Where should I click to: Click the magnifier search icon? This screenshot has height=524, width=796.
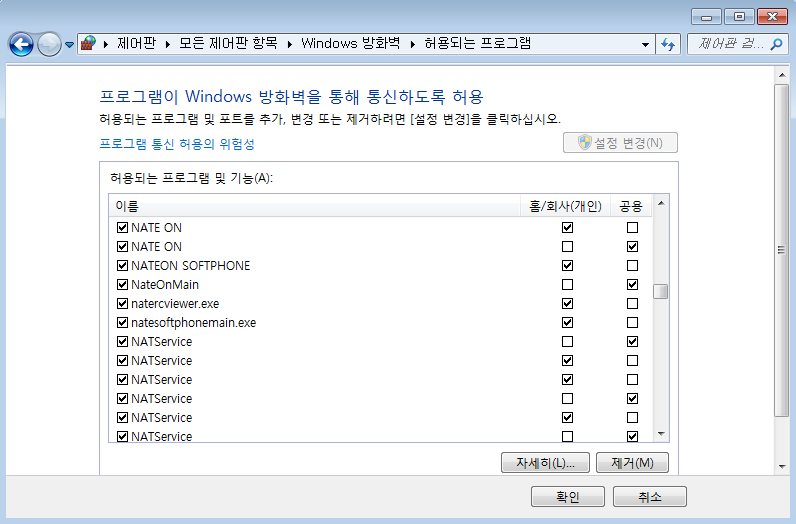[x=776, y=44]
